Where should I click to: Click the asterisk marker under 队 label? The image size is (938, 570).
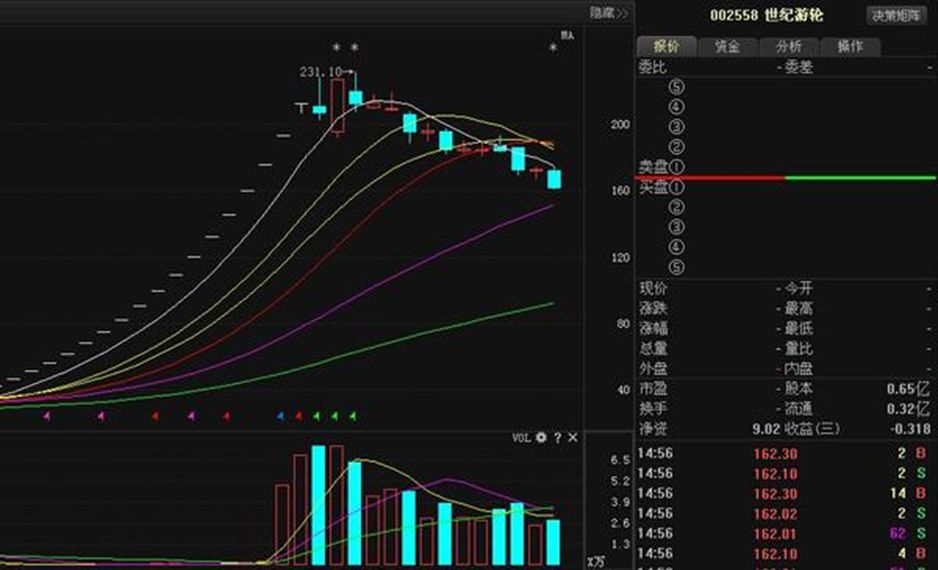point(553,47)
